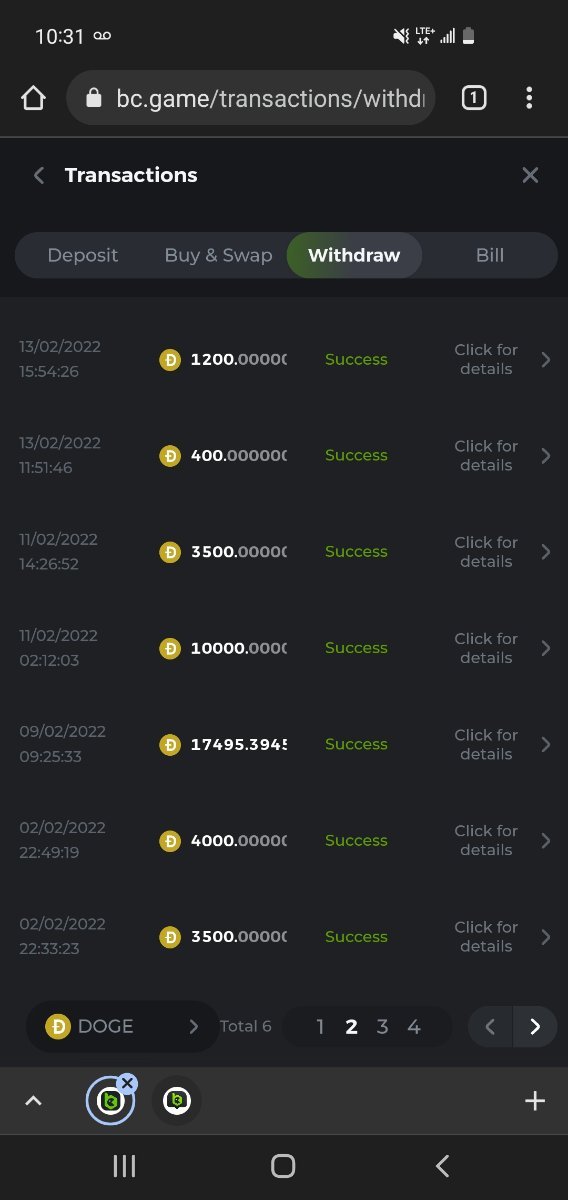
Task: Switch to the second BC.Game tab icon
Action: [x=177, y=1101]
